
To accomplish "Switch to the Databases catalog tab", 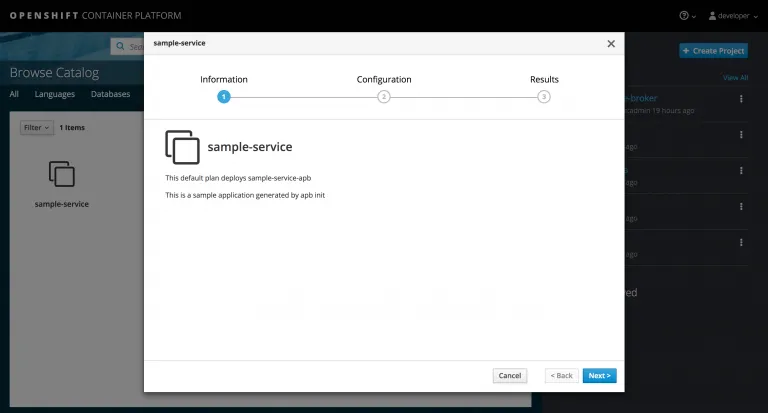I will coord(110,94).
